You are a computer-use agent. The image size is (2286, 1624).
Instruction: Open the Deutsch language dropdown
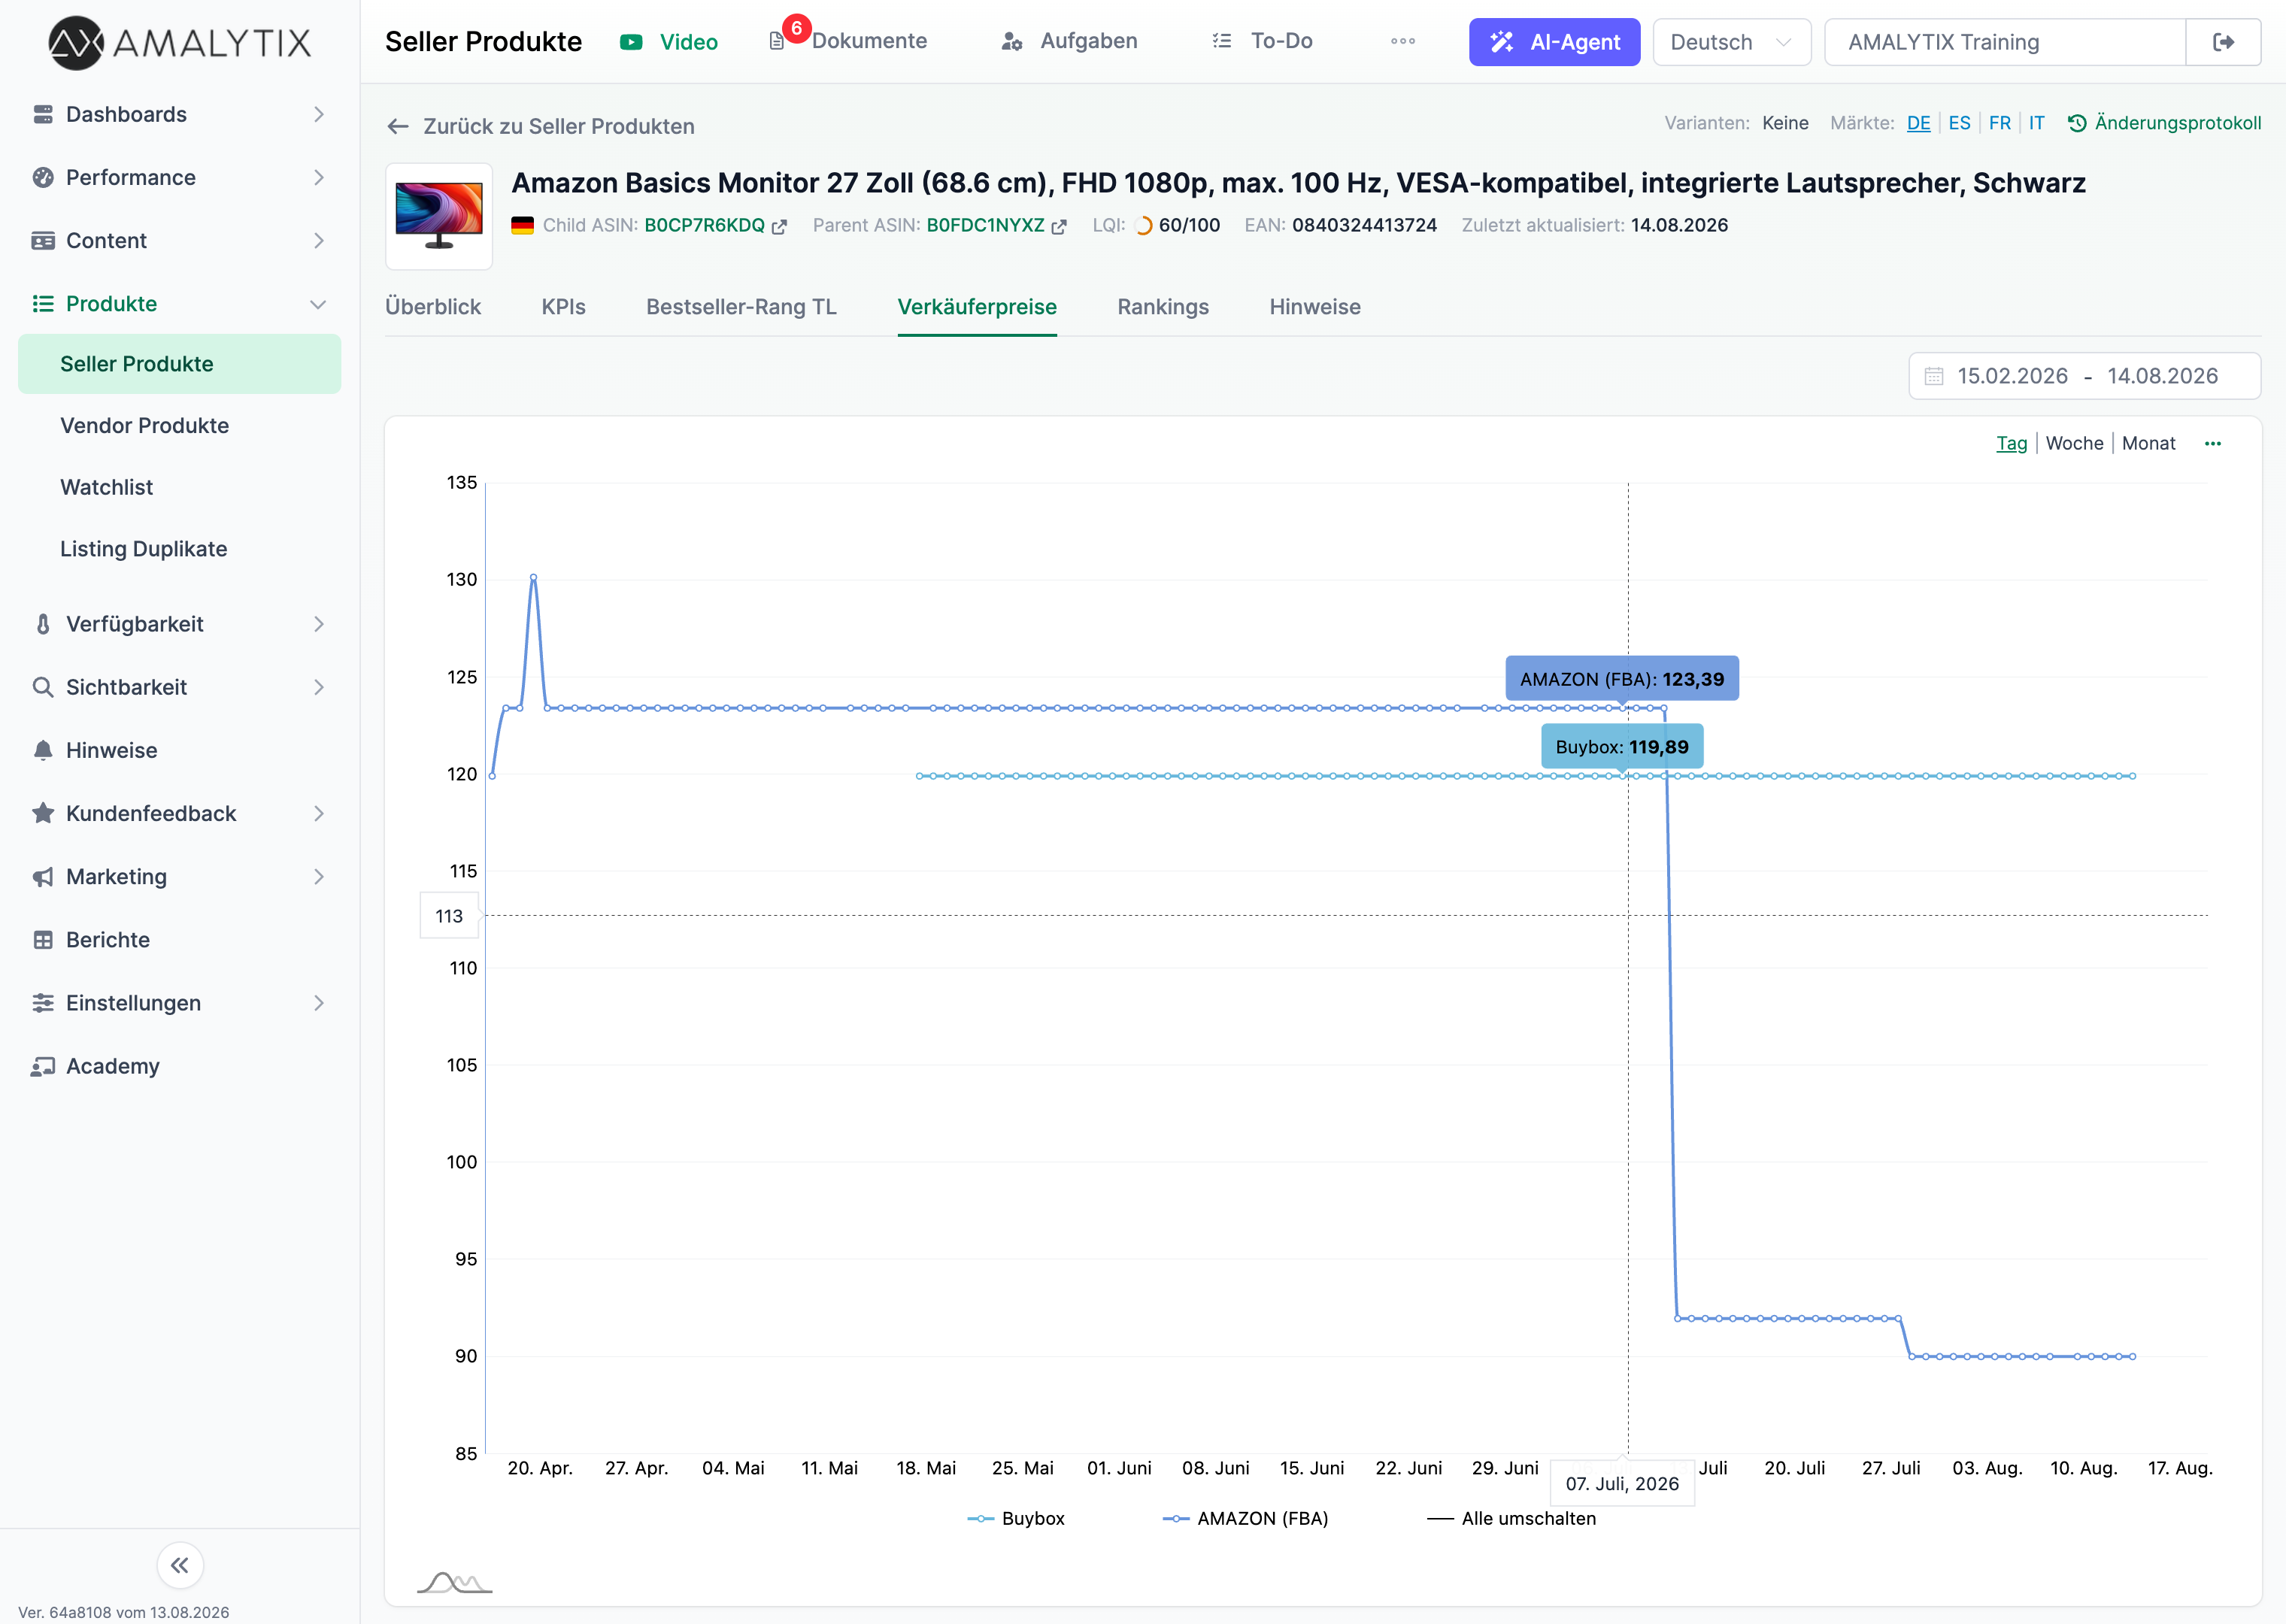pos(1731,42)
